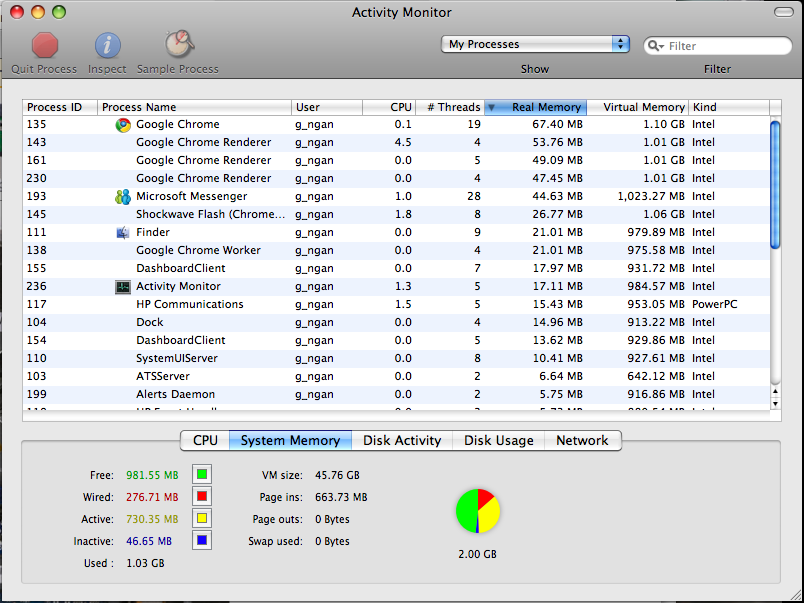
Task: Sort by User column header
Action: 327,107
